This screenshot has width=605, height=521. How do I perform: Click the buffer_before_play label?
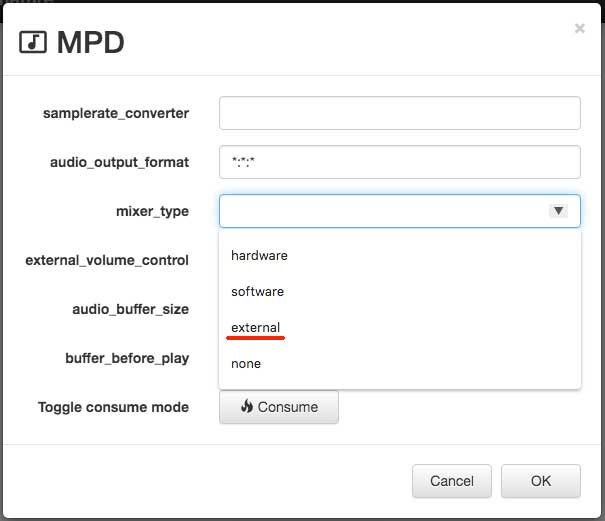tap(127, 359)
